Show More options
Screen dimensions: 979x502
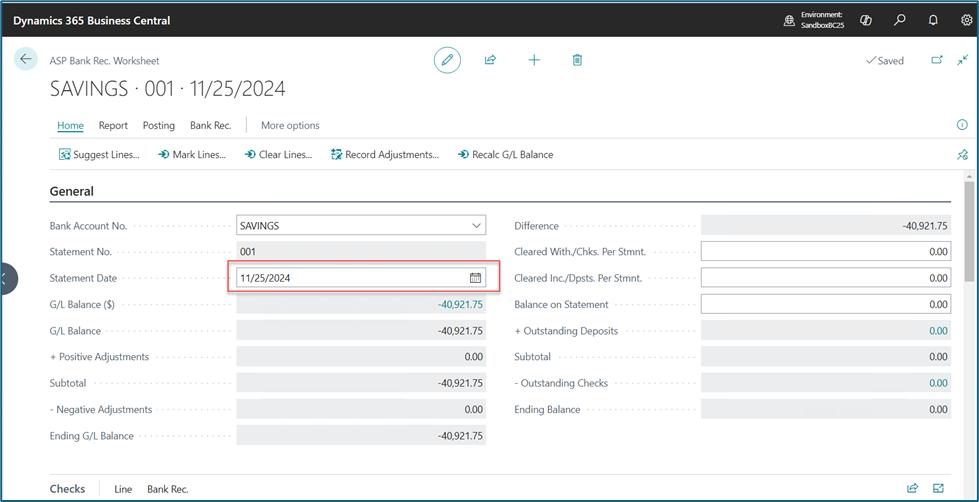tap(290, 125)
